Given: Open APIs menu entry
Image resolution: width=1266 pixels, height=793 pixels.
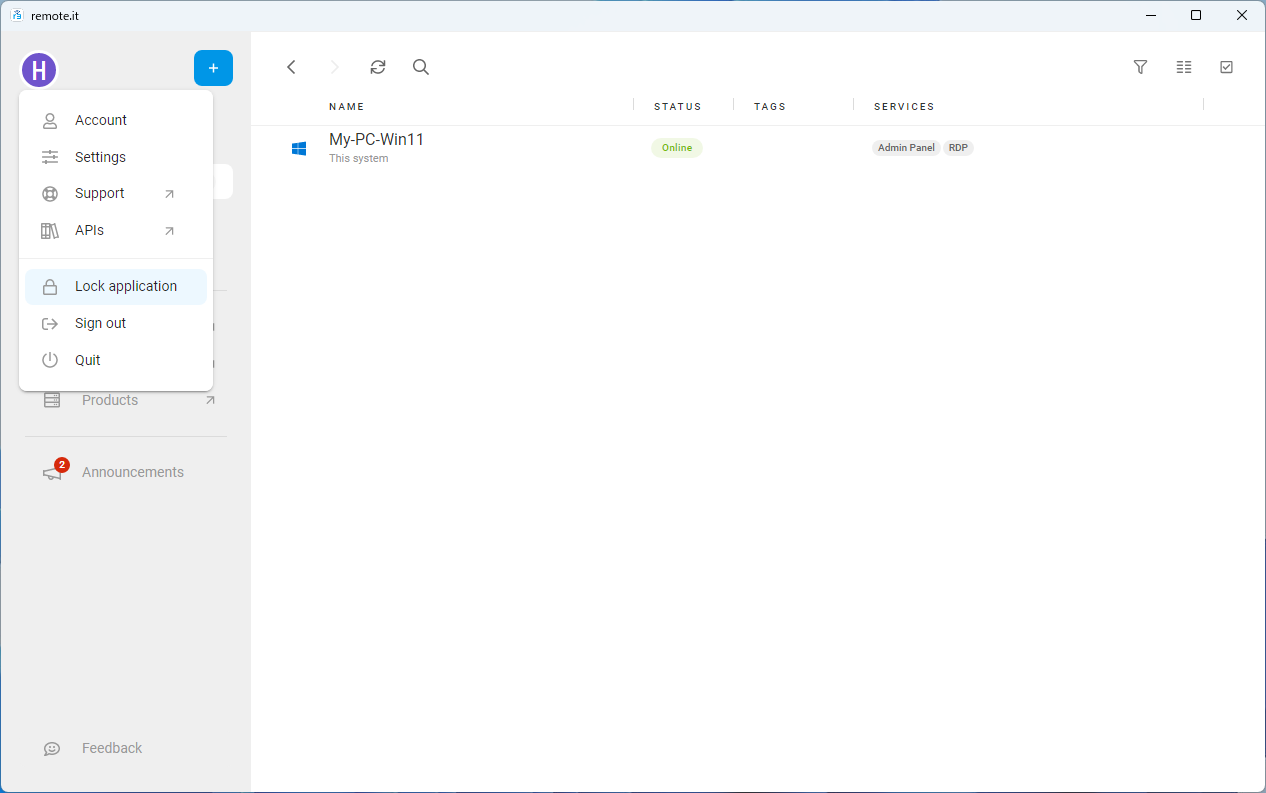Looking at the screenshot, I should coord(116,230).
